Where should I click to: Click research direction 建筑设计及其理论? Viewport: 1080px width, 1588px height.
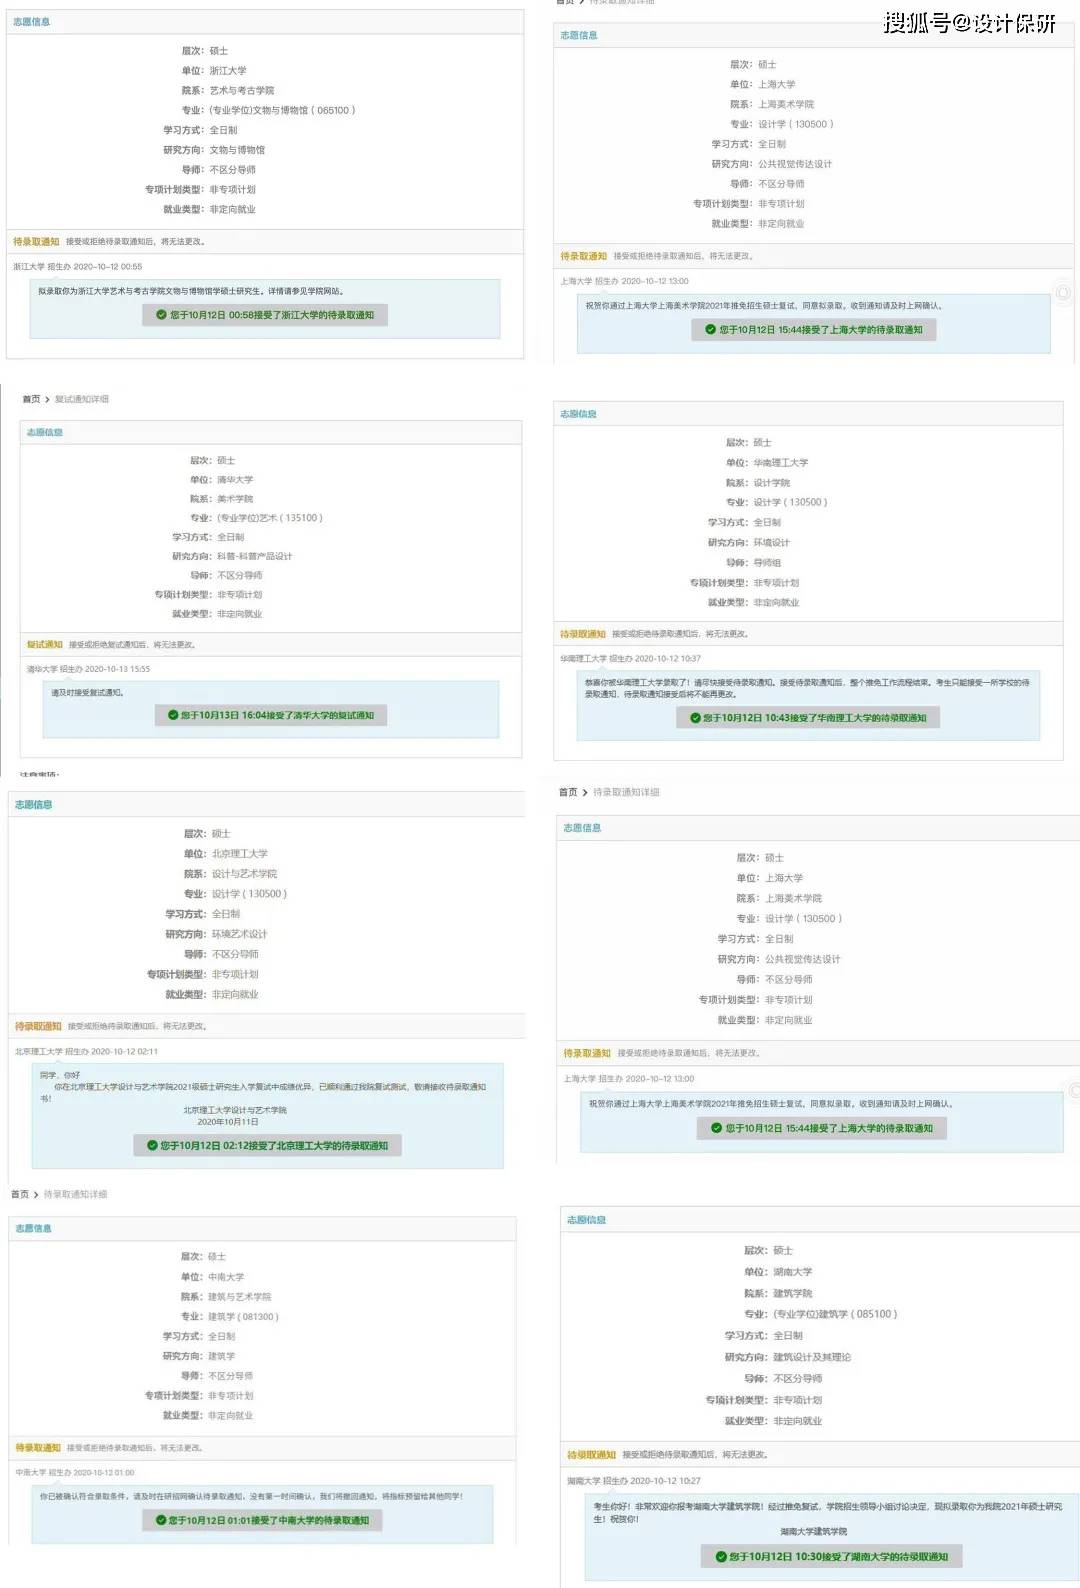pos(812,1357)
